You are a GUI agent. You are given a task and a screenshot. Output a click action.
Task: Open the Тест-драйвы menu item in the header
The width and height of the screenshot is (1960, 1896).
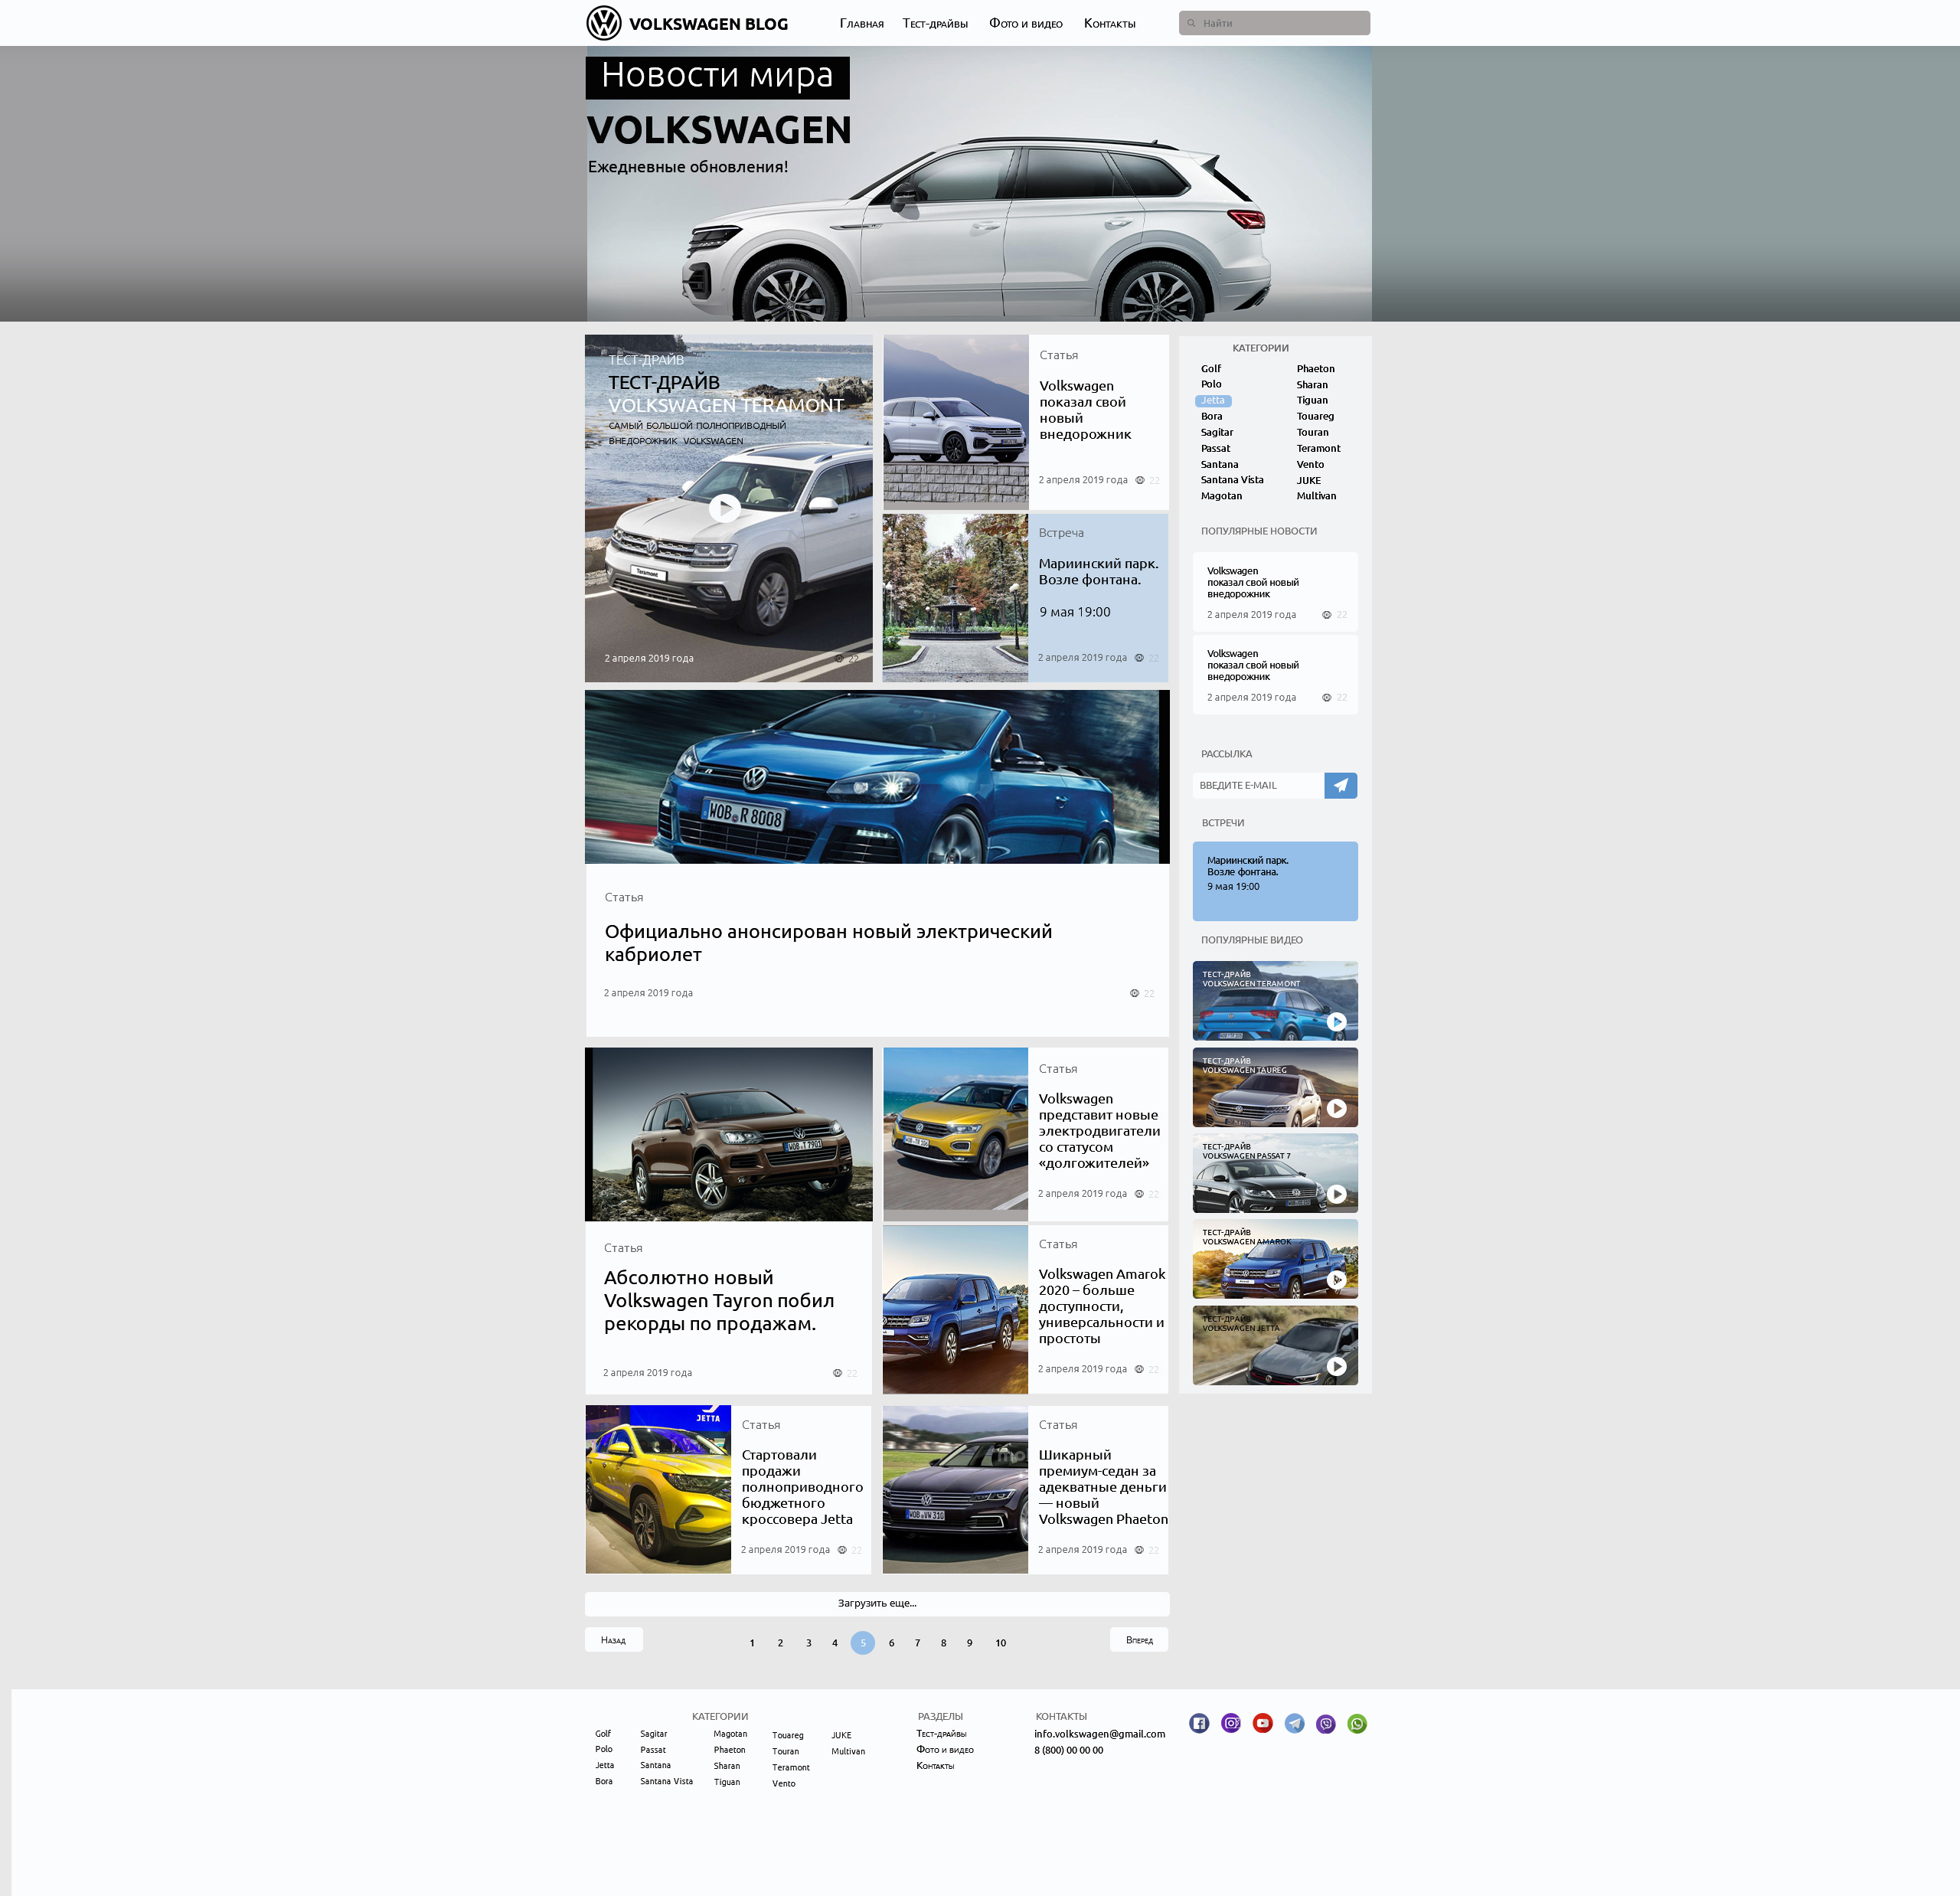pos(935,24)
